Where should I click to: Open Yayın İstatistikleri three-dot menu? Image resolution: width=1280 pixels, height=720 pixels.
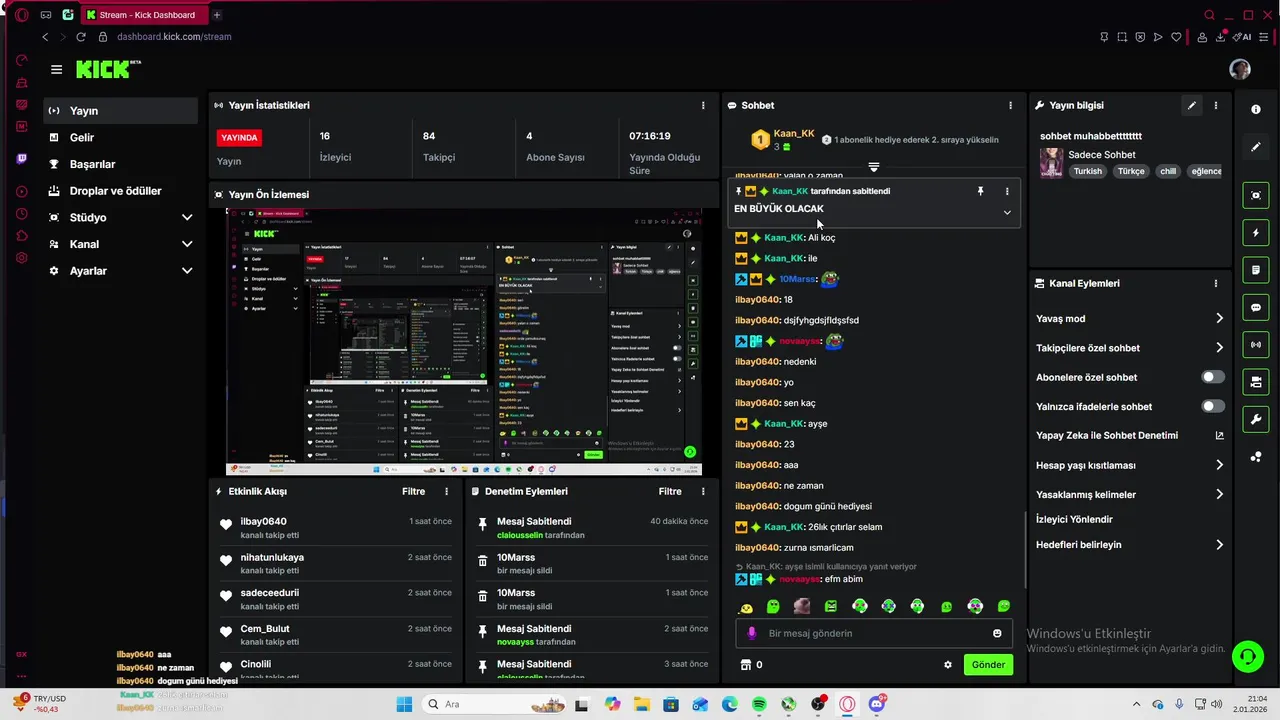pos(703,105)
